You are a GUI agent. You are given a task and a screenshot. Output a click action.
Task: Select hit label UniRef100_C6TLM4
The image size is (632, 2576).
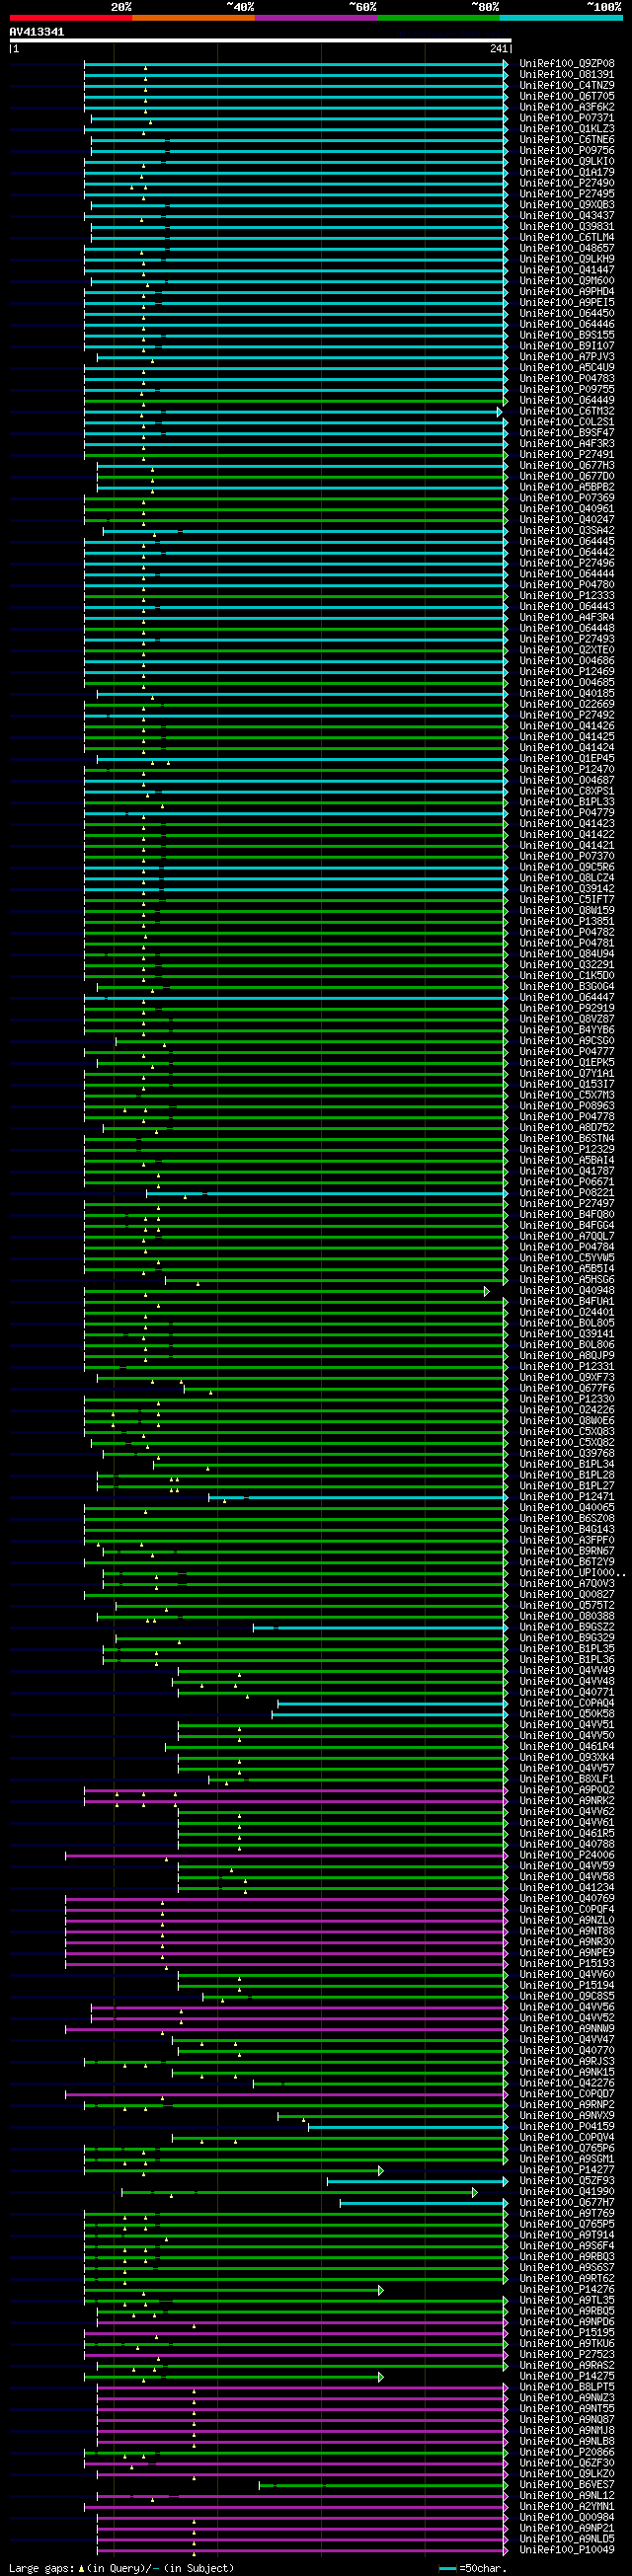tap(567, 238)
